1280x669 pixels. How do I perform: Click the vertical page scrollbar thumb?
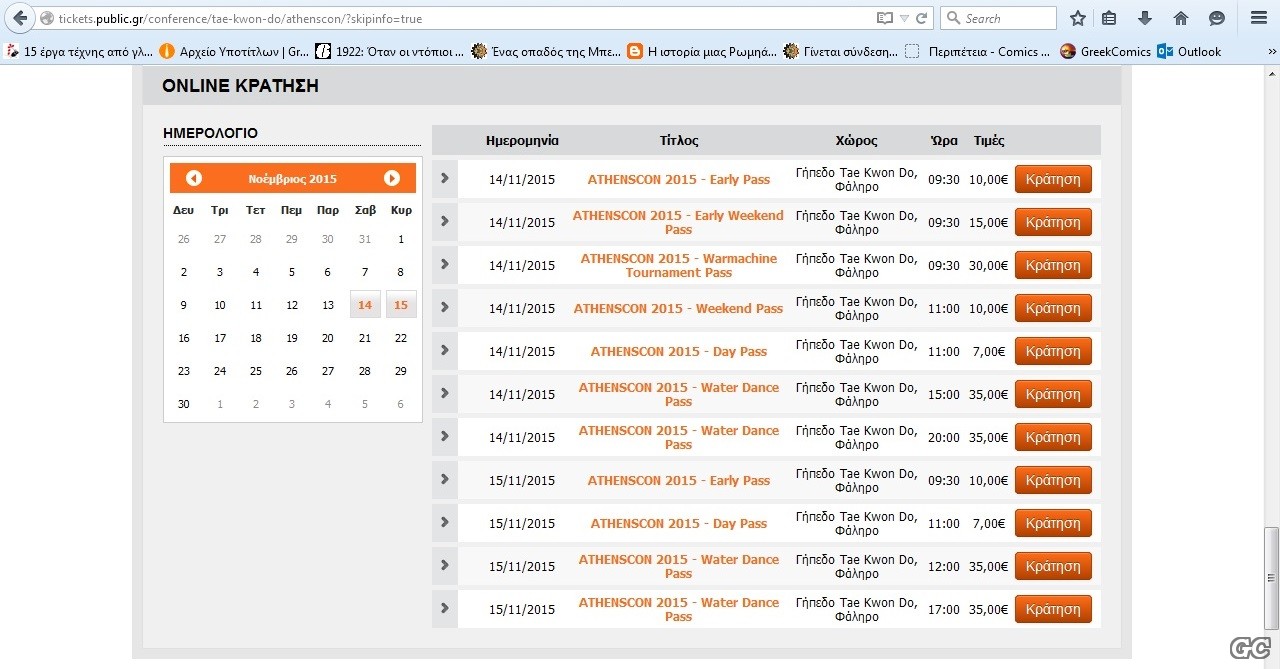pos(1271,578)
